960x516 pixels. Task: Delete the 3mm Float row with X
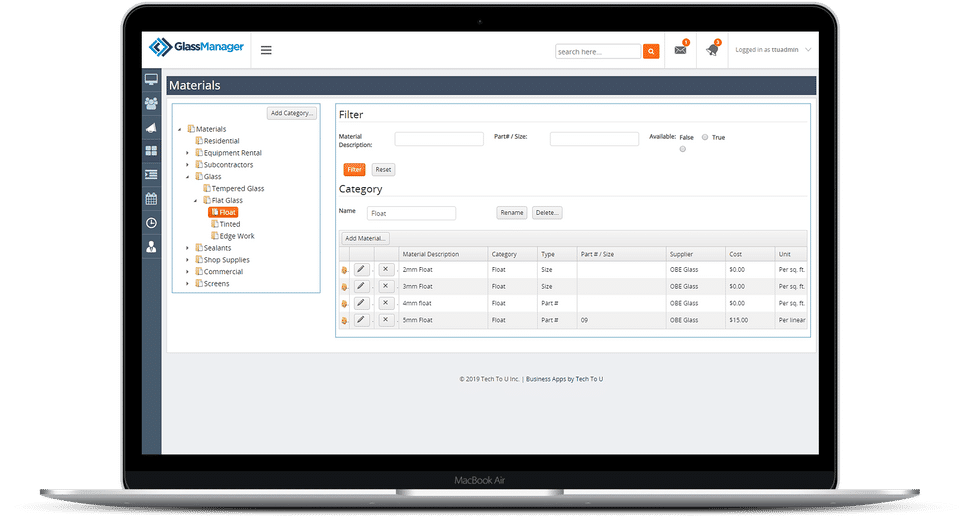pos(386,286)
